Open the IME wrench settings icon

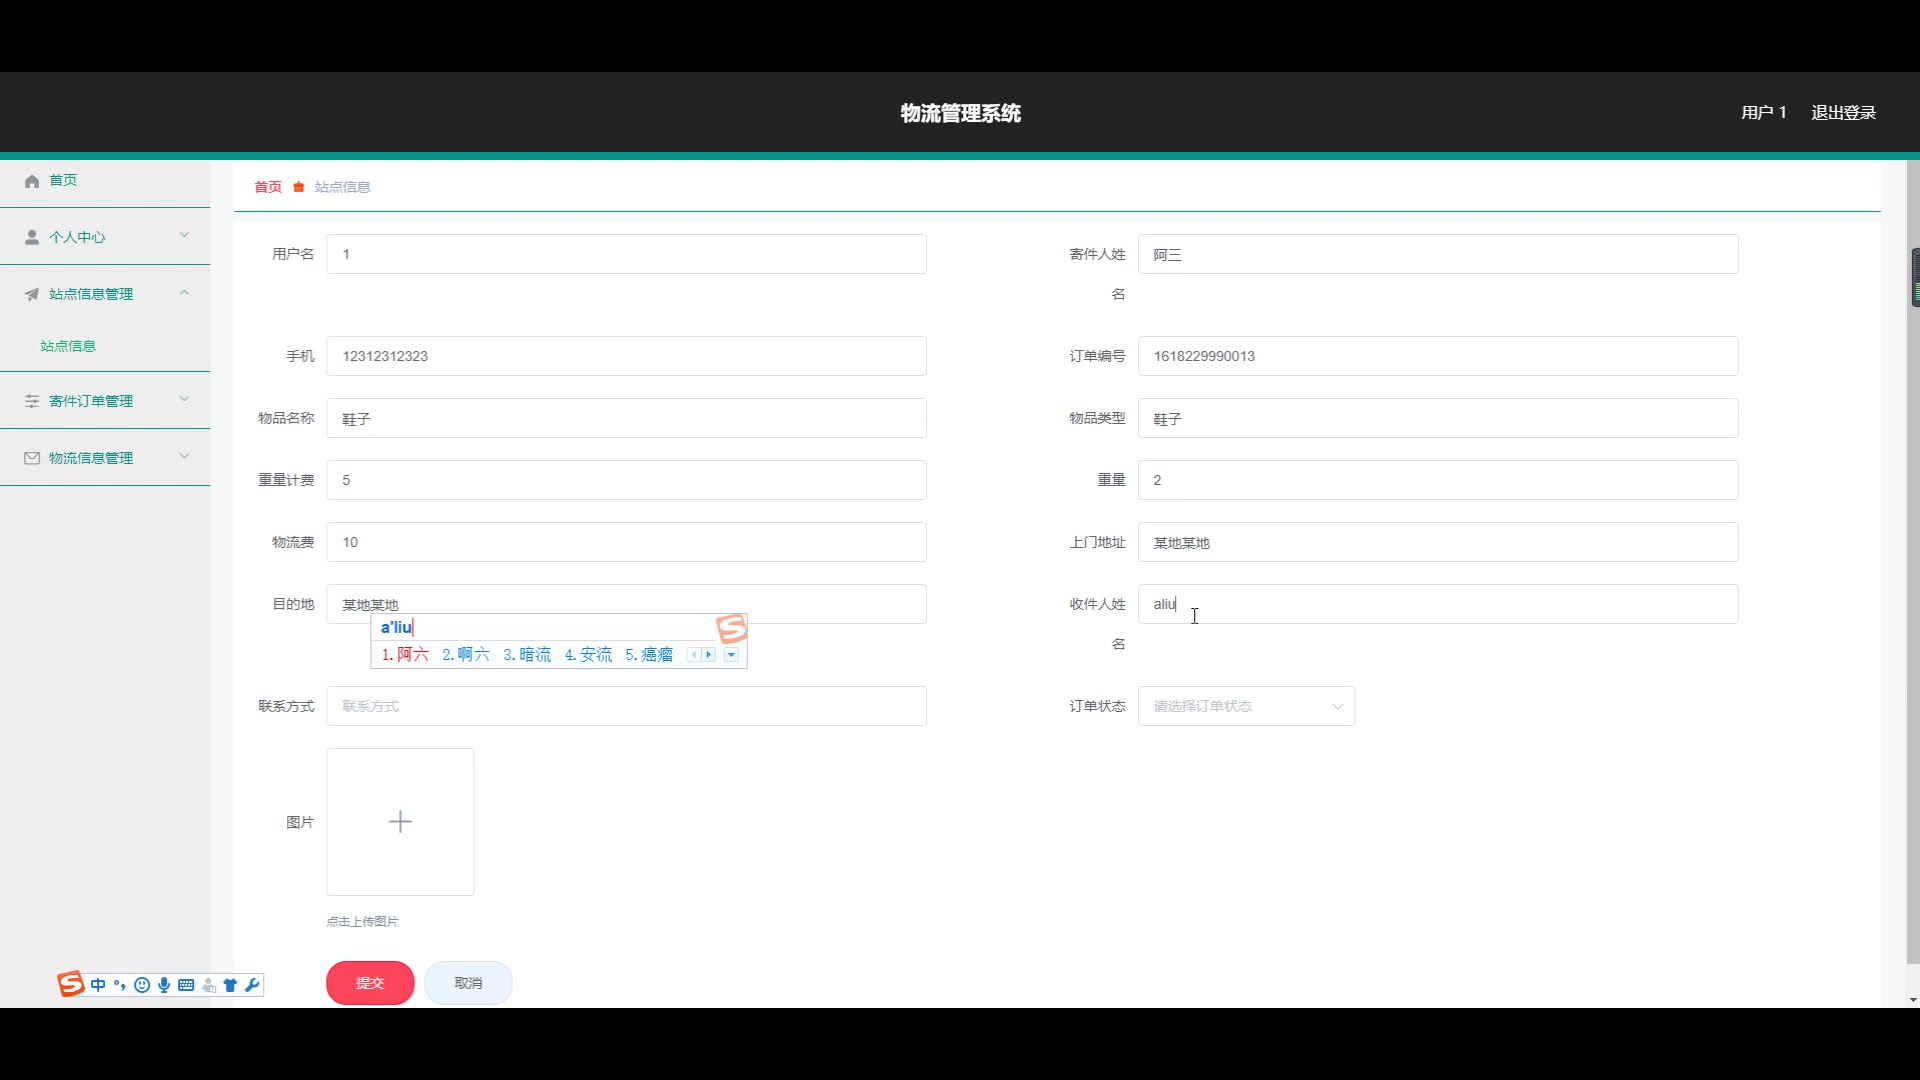252,985
